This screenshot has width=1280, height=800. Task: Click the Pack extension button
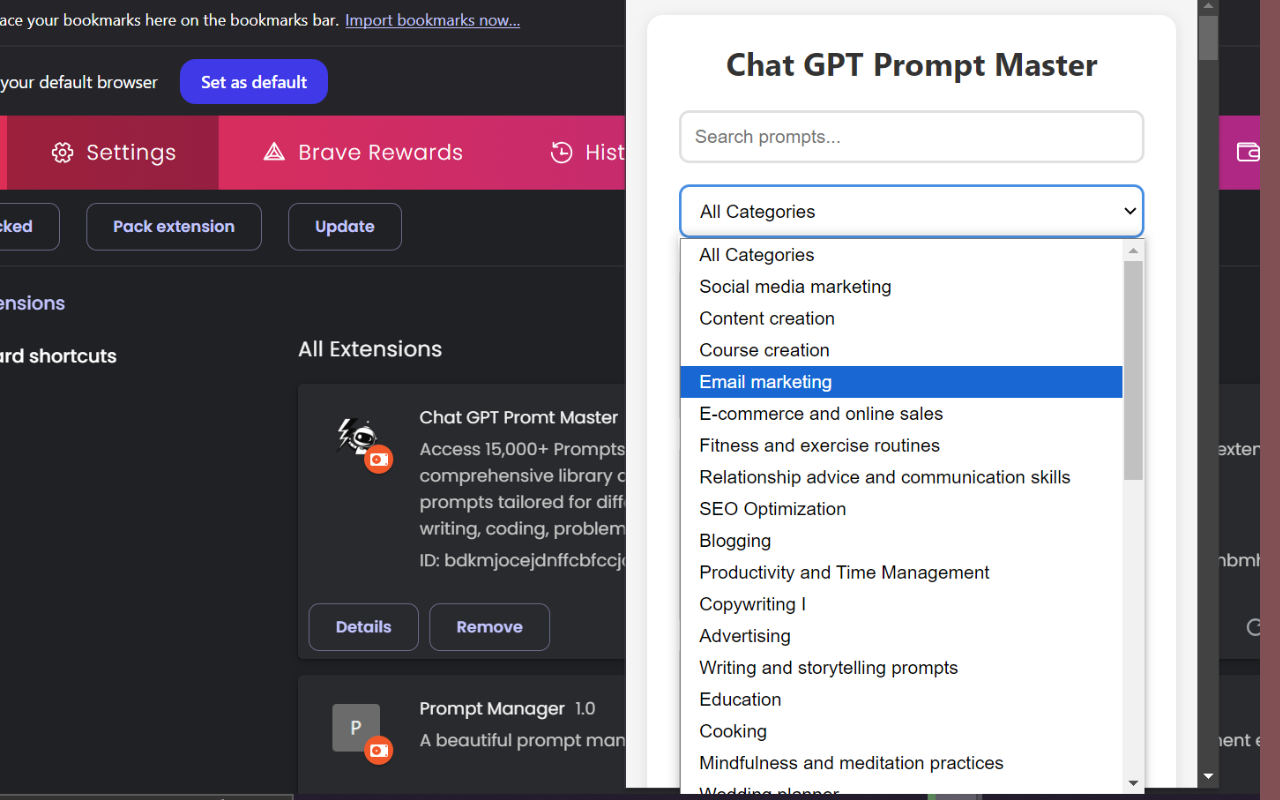pyautogui.click(x=174, y=226)
